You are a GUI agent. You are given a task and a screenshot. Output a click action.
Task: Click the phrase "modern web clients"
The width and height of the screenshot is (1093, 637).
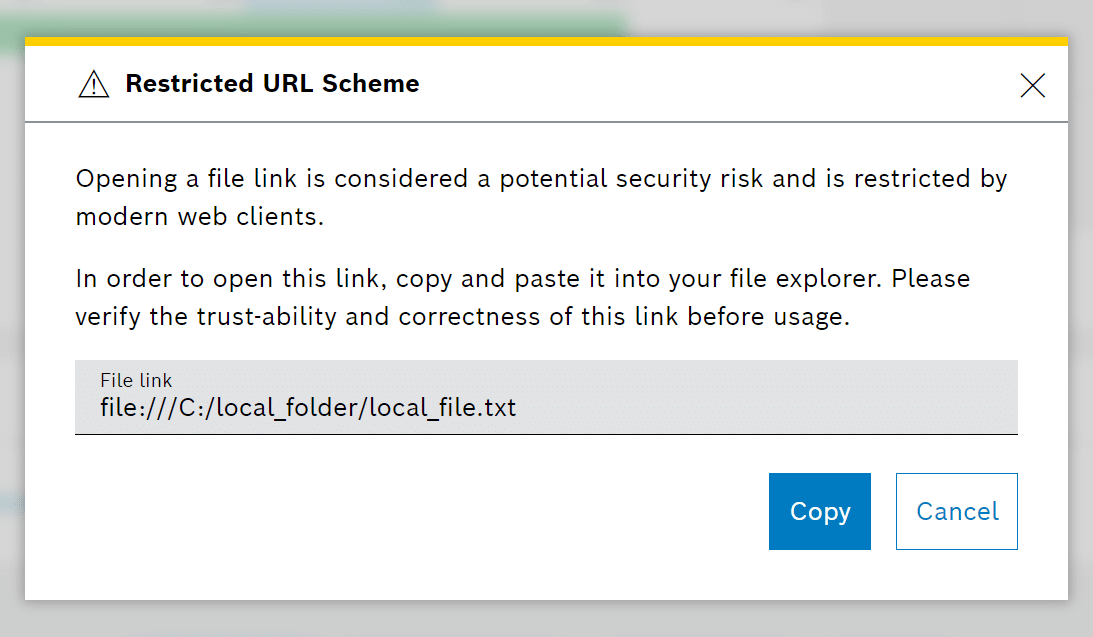click(x=199, y=217)
